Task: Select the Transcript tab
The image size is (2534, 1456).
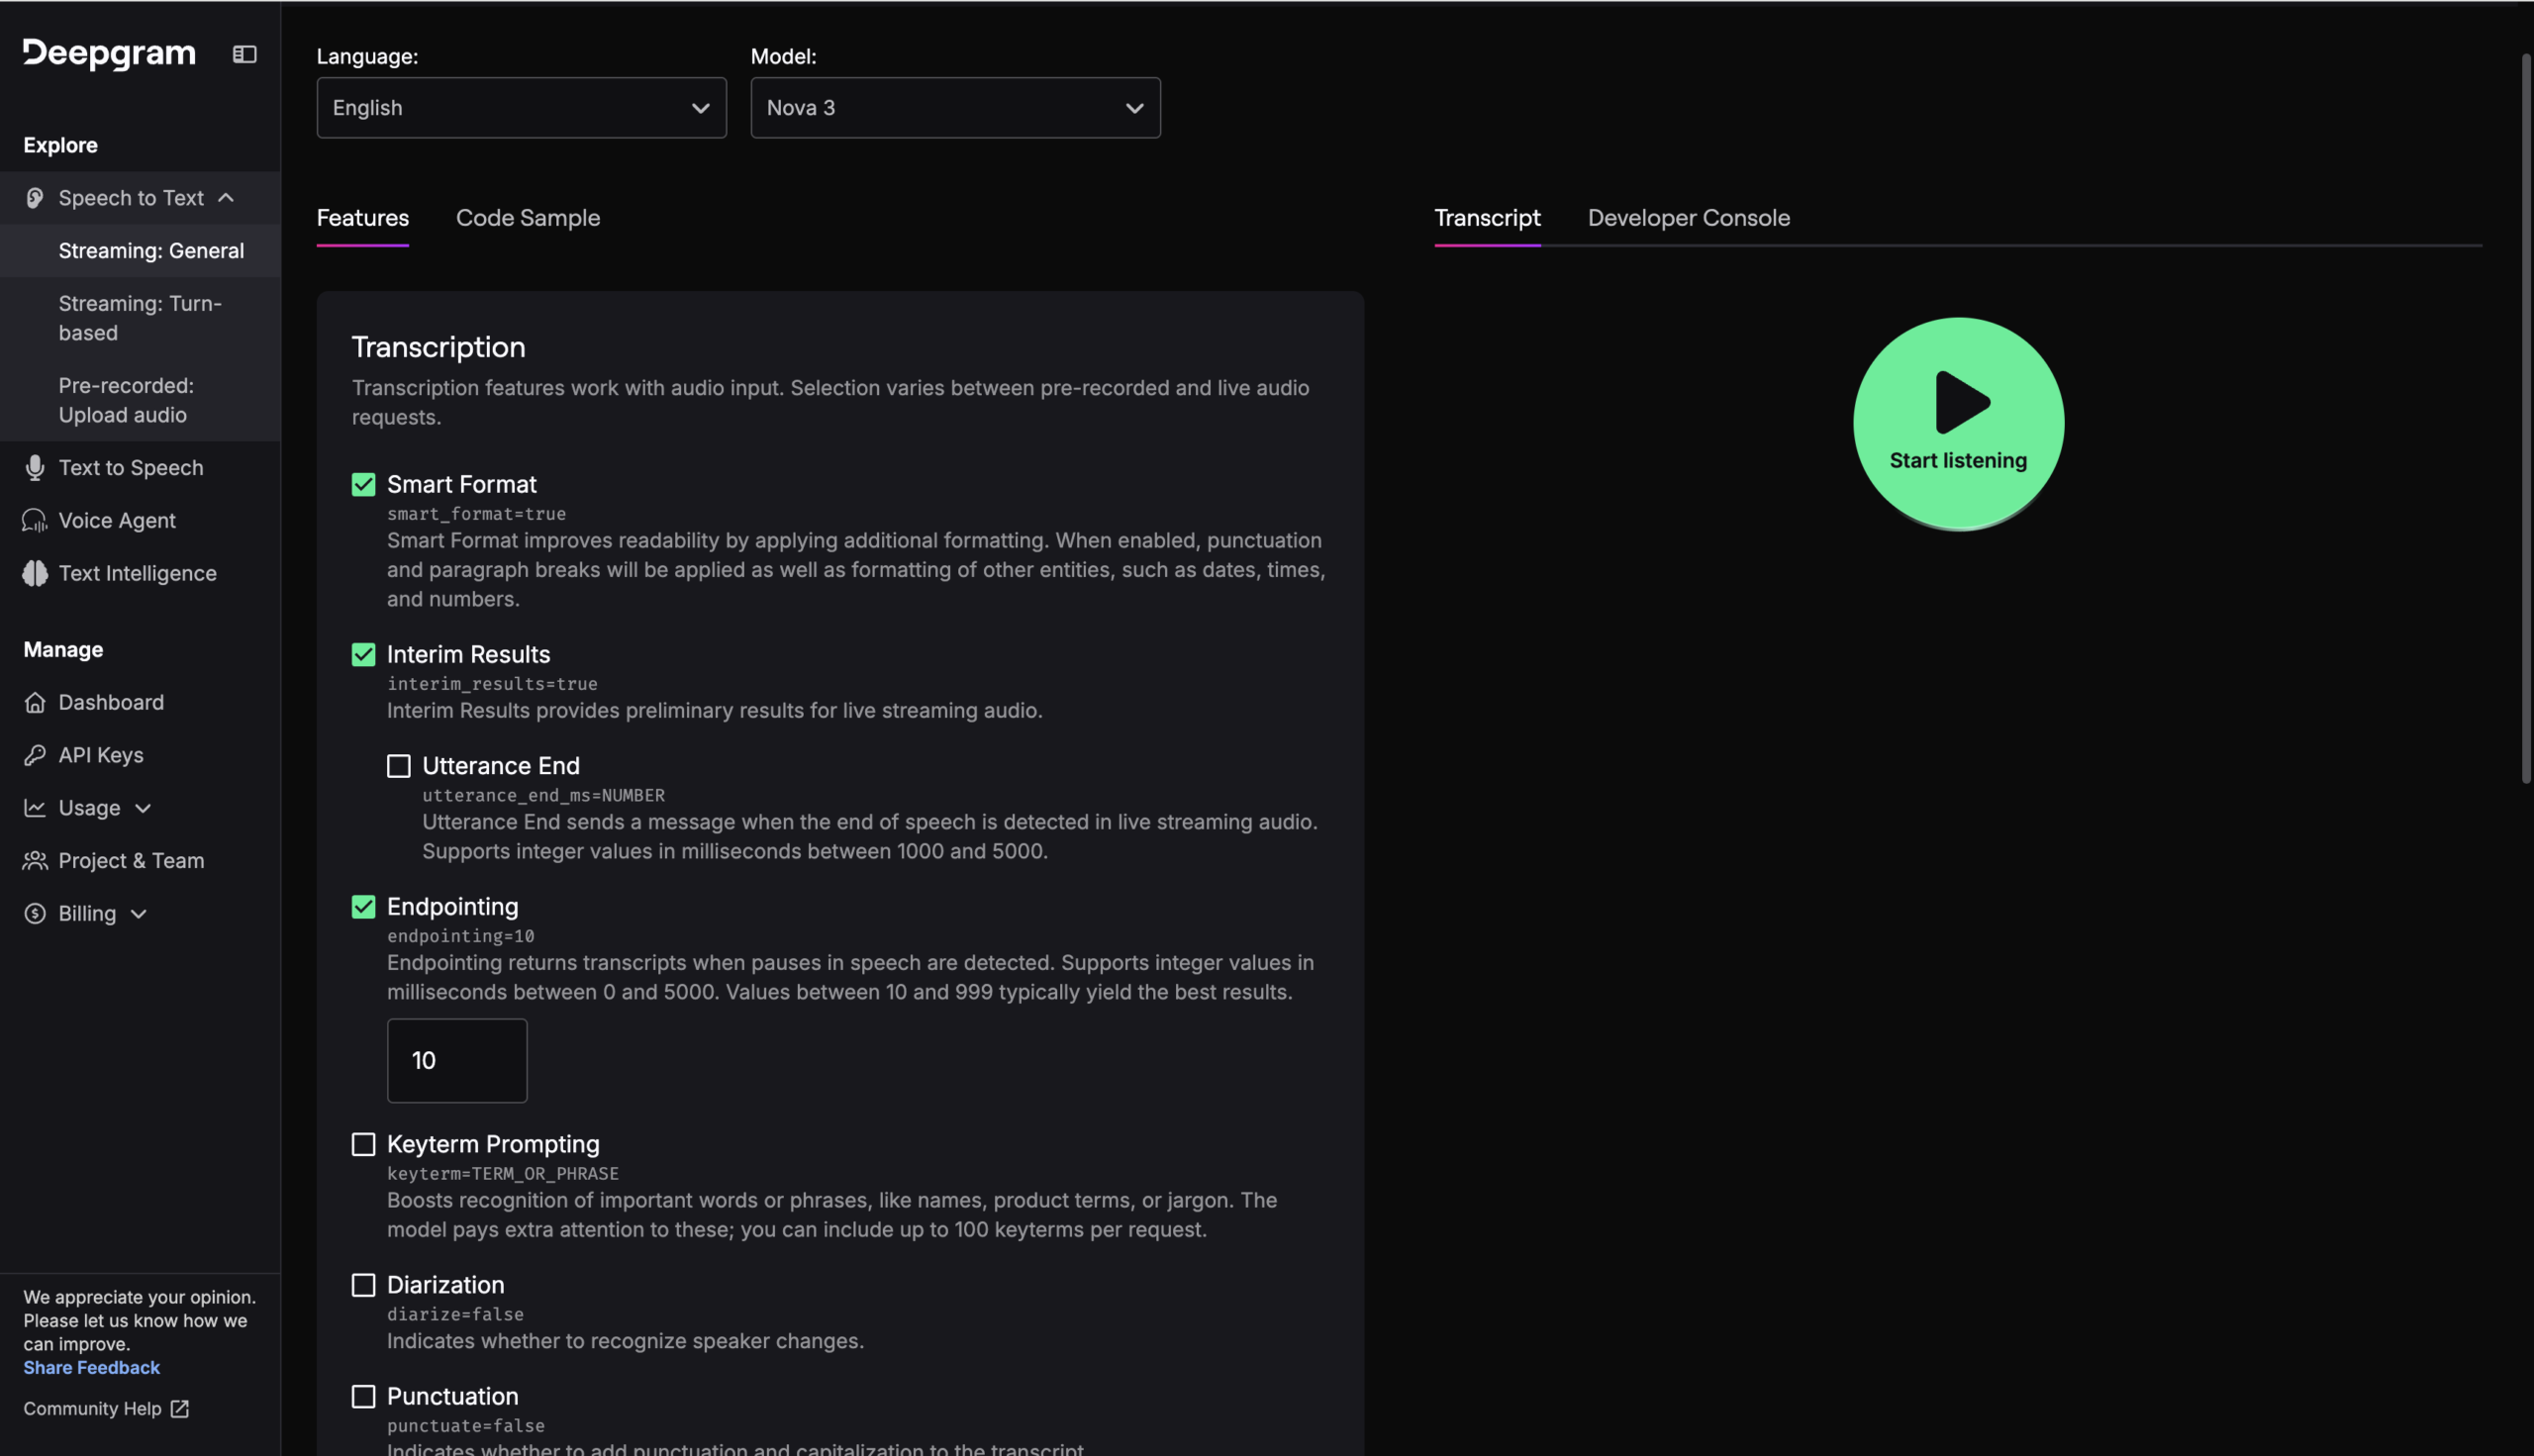Action: click(x=1487, y=218)
